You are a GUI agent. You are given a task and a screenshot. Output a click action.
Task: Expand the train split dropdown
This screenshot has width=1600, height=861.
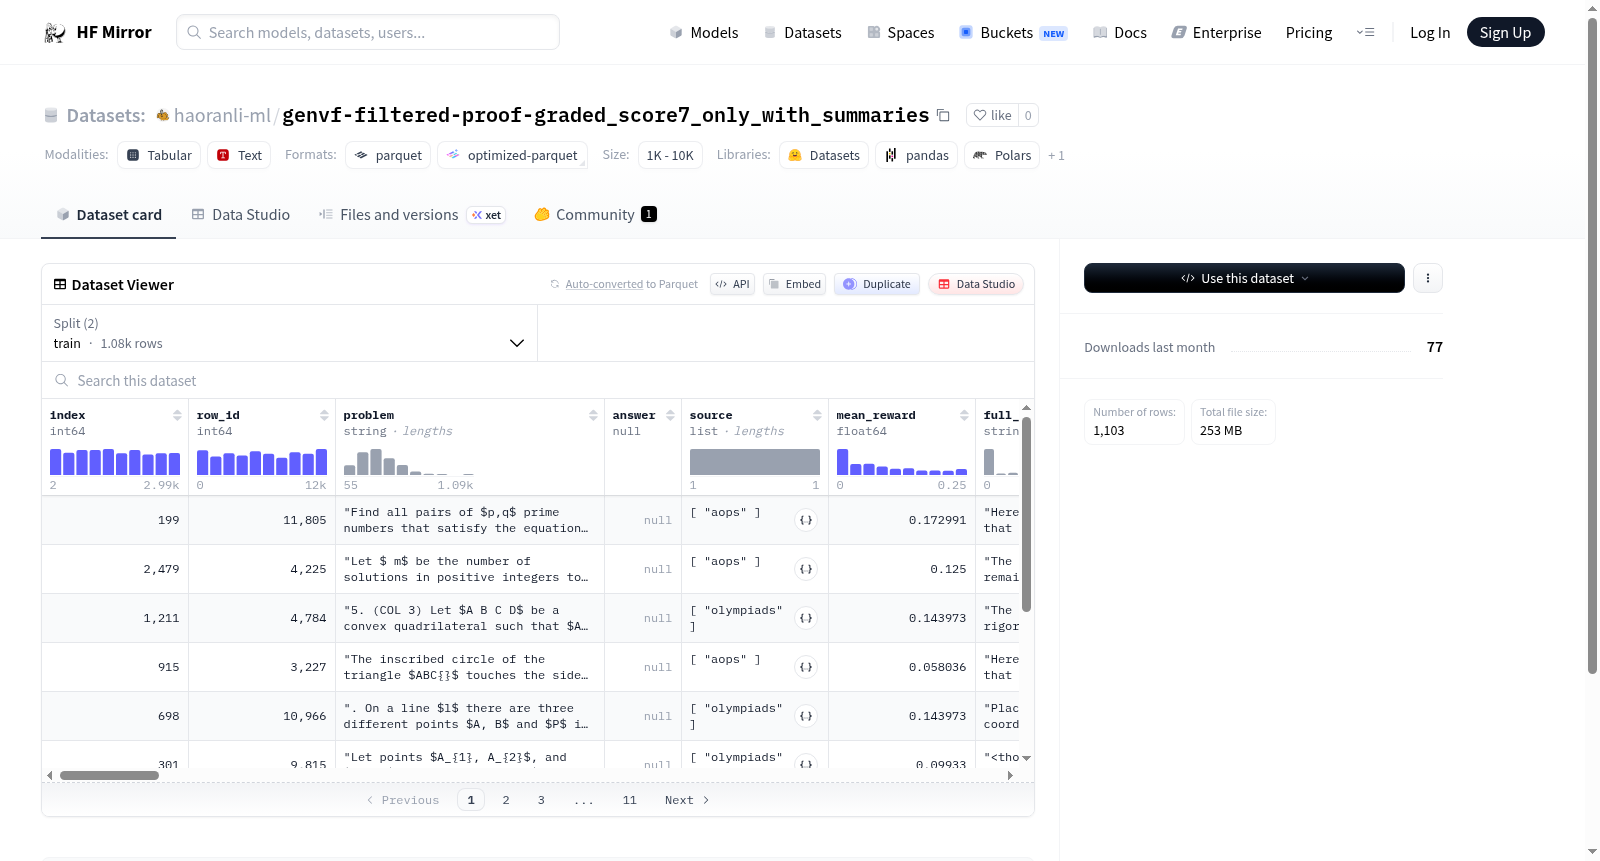(289, 333)
